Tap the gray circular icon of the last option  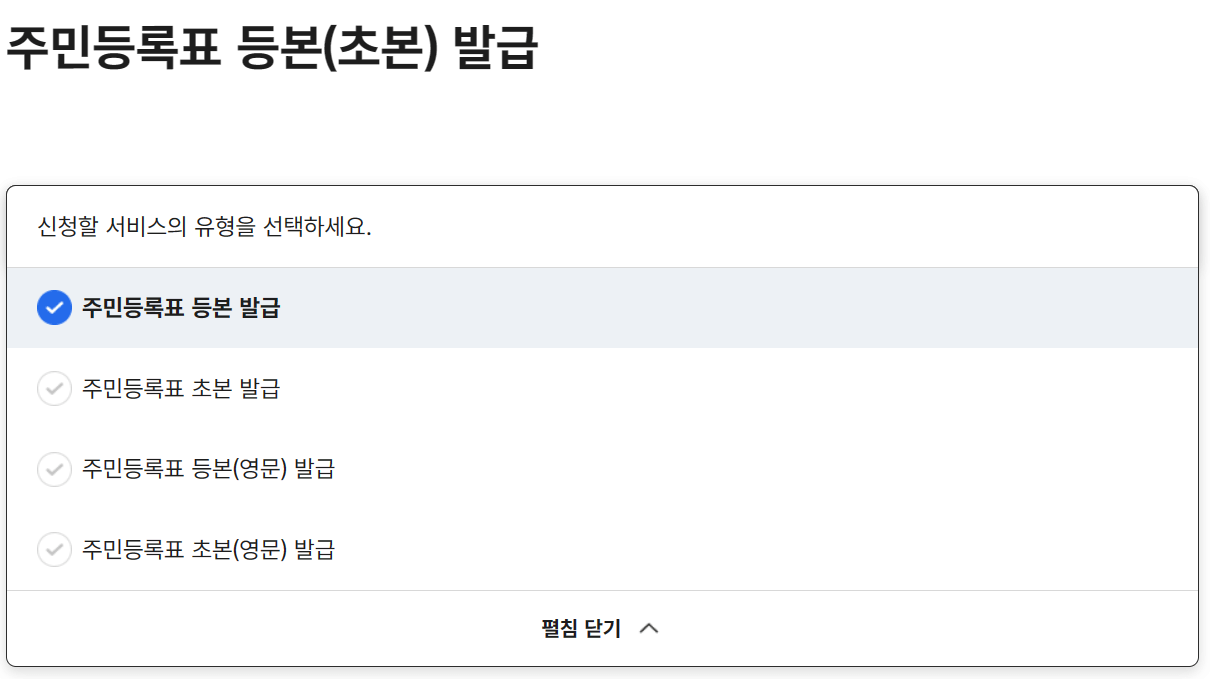point(53,549)
